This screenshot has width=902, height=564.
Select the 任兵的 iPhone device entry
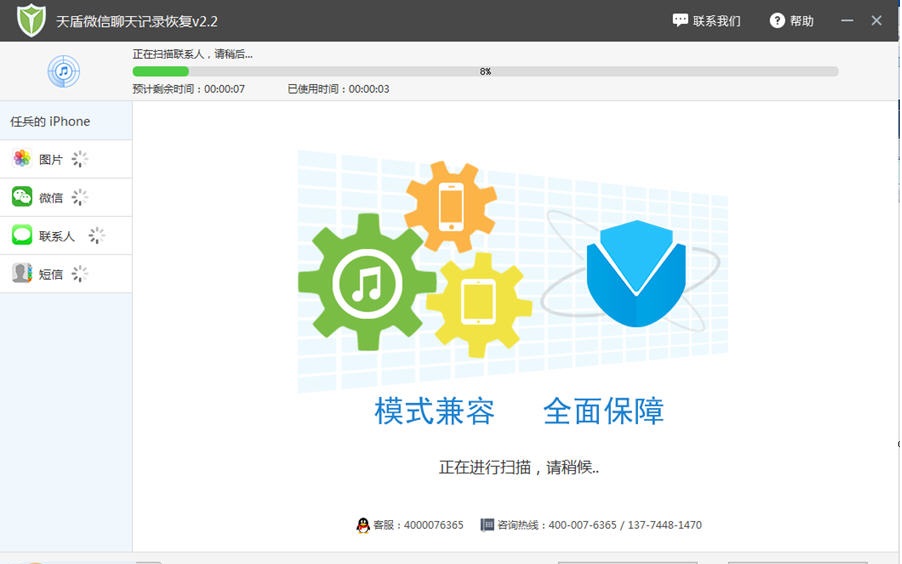[x=66, y=121]
